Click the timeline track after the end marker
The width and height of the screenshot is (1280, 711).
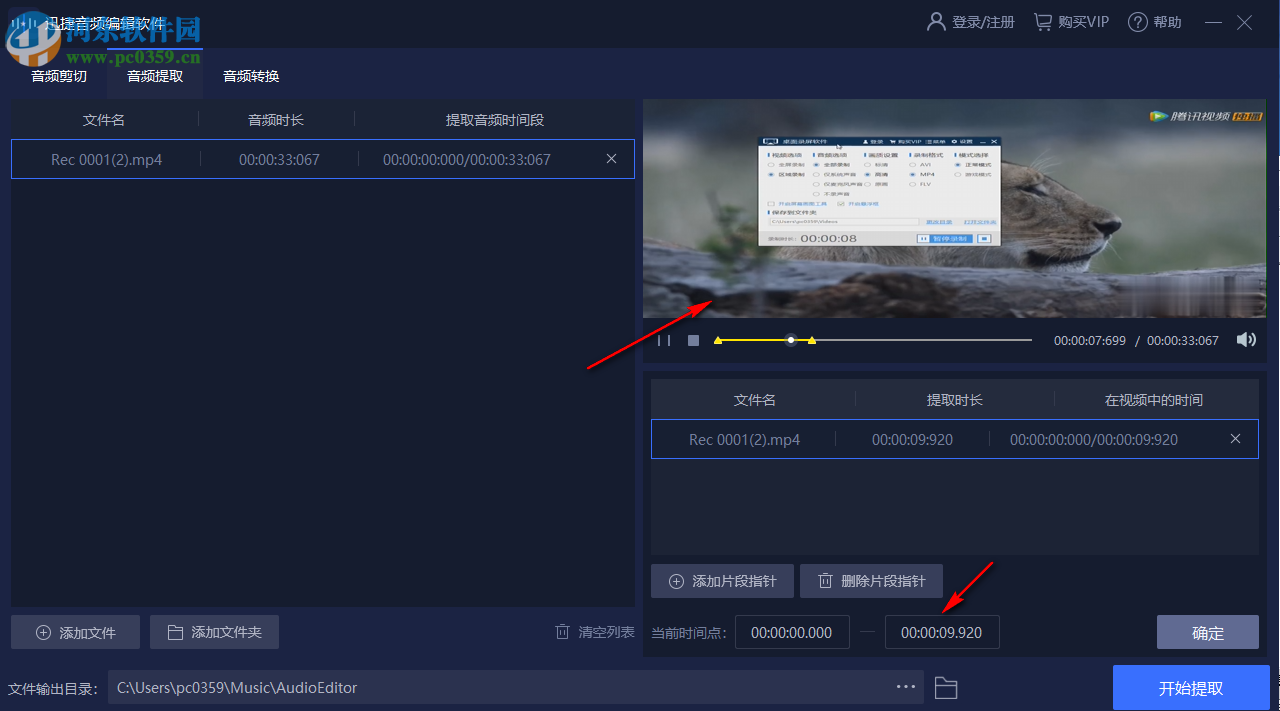pyautogui.click(x=925, y=340)
